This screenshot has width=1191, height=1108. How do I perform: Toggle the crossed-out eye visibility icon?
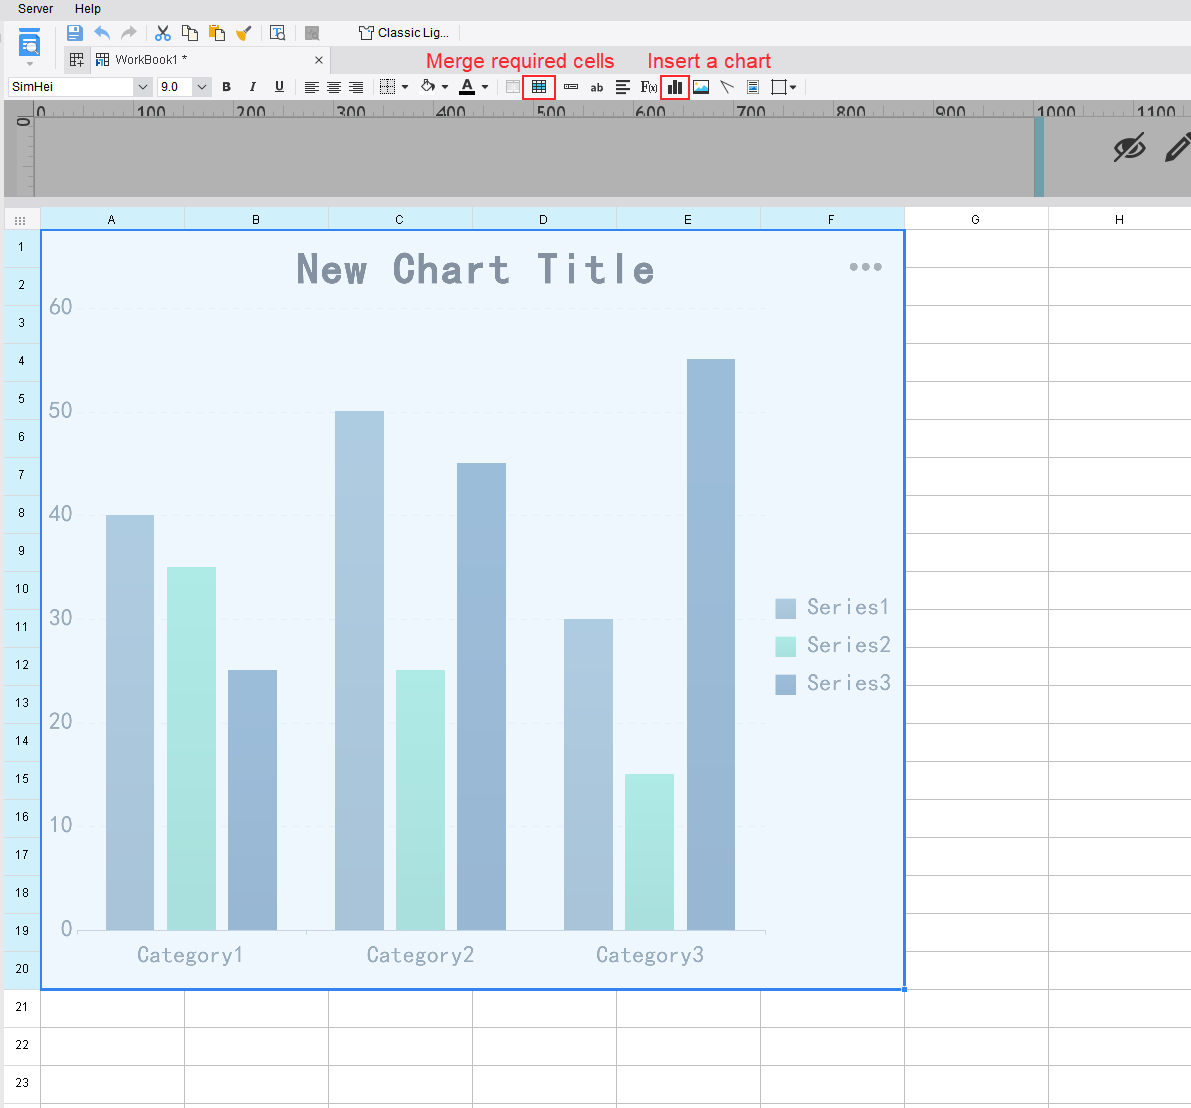[x=1129, y=147]
